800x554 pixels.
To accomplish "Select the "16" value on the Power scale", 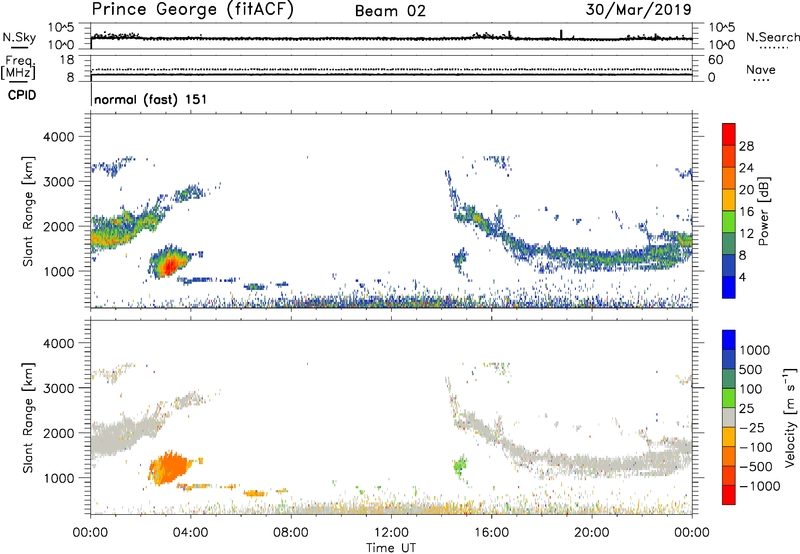I will point(746,212).
